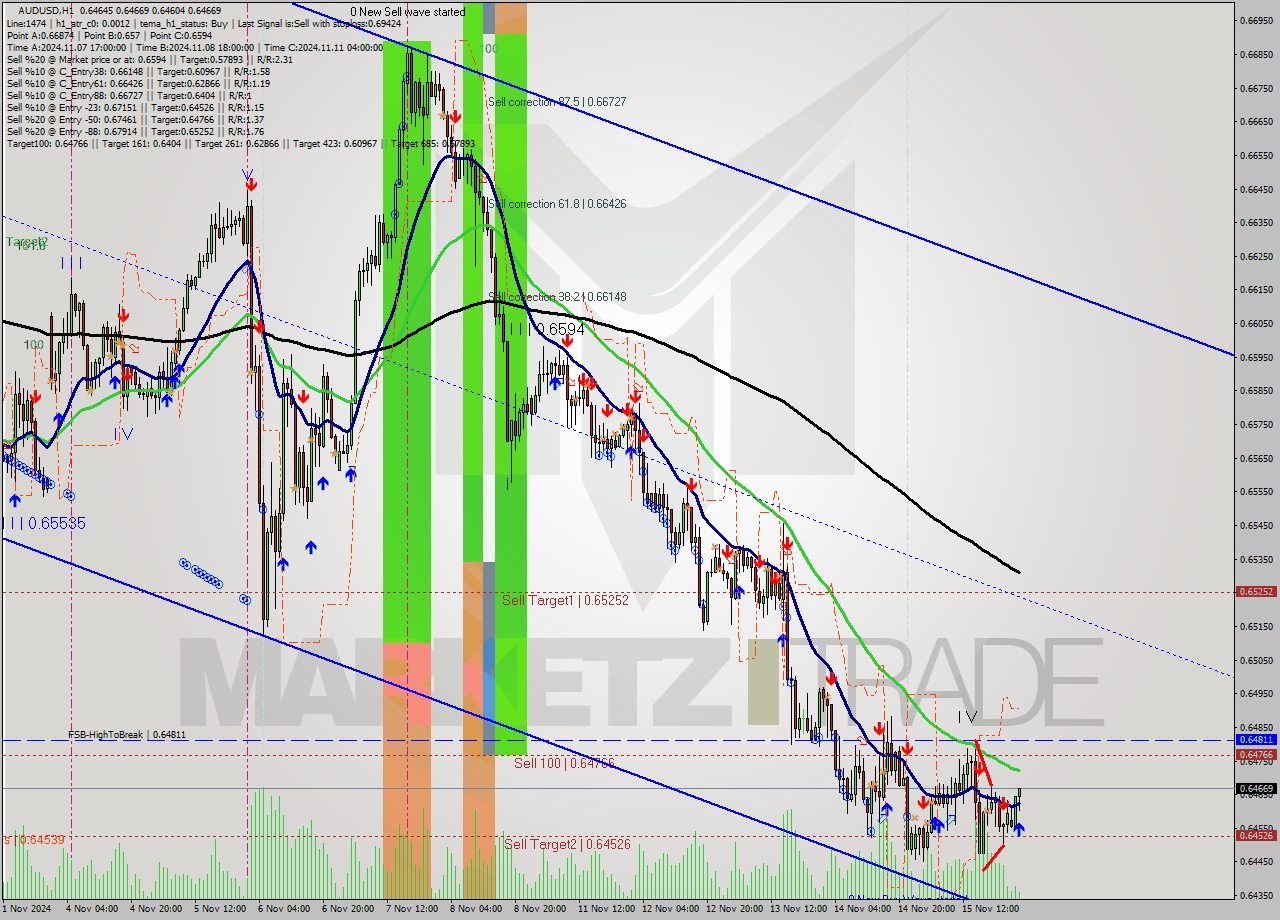This screenshot has width=1280, height=920.
Task: Click red 0.65252 price tag on axis
Action: pos(1256,592)
